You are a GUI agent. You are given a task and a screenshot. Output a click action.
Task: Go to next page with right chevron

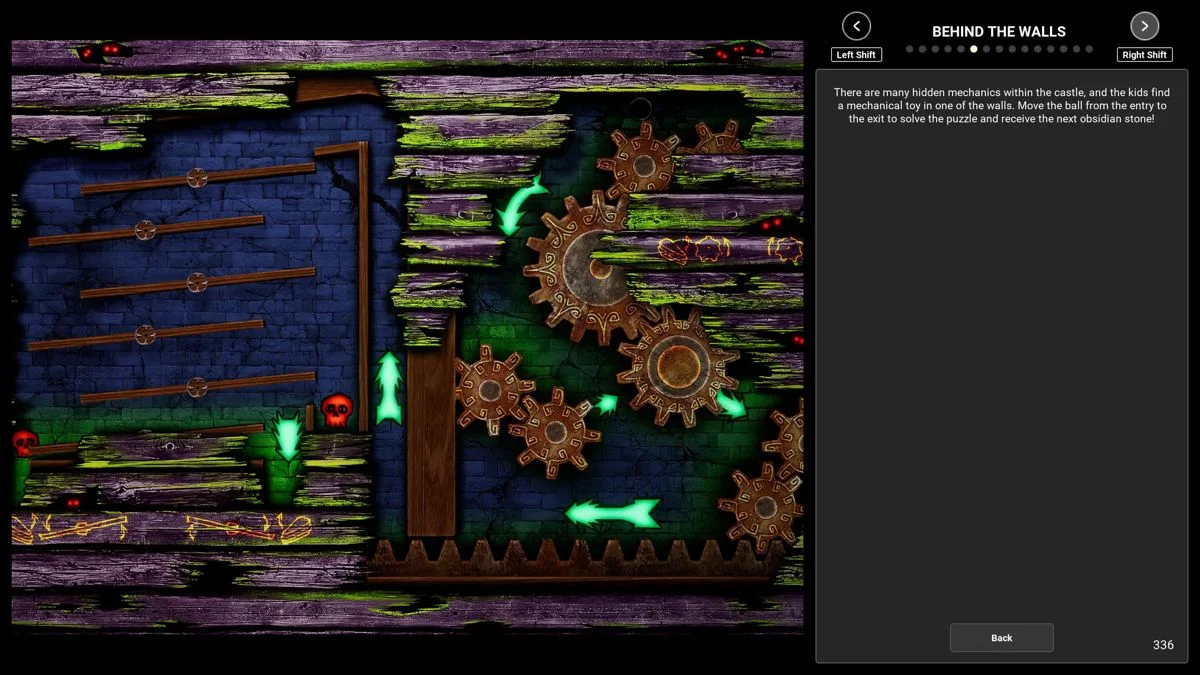(1144, 26)
